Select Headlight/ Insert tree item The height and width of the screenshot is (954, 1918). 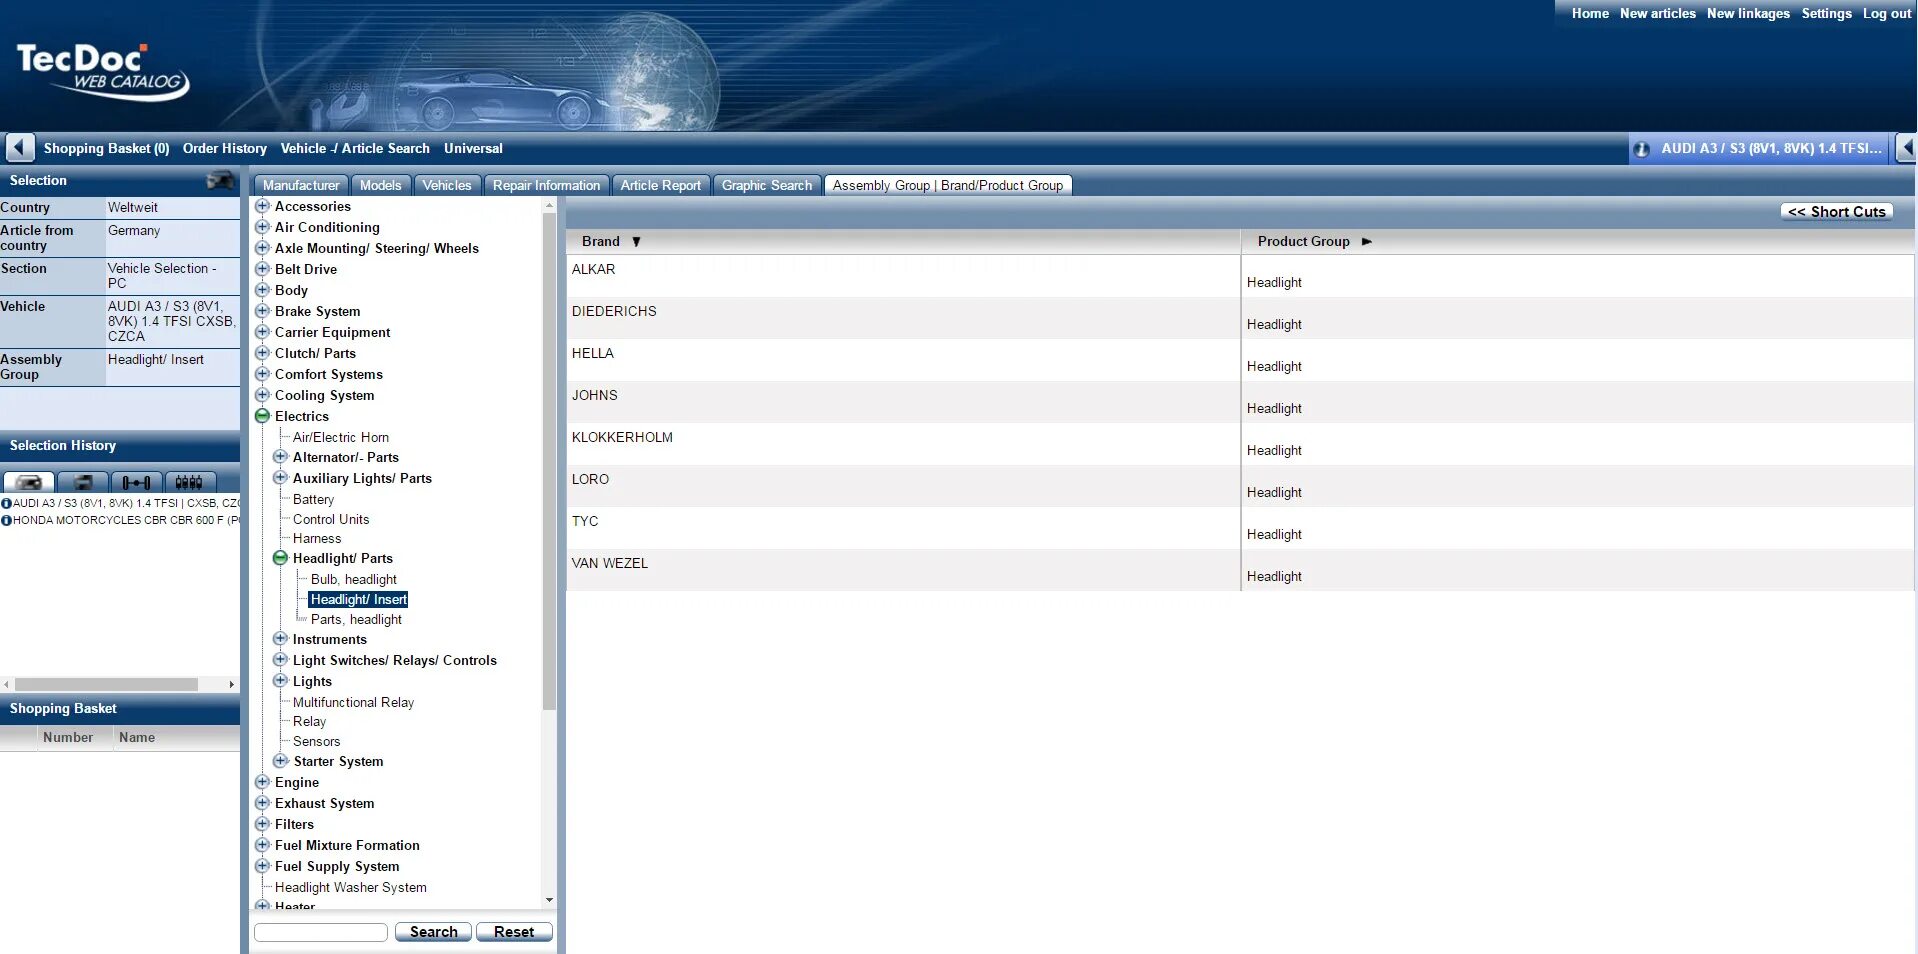point(359,600)
